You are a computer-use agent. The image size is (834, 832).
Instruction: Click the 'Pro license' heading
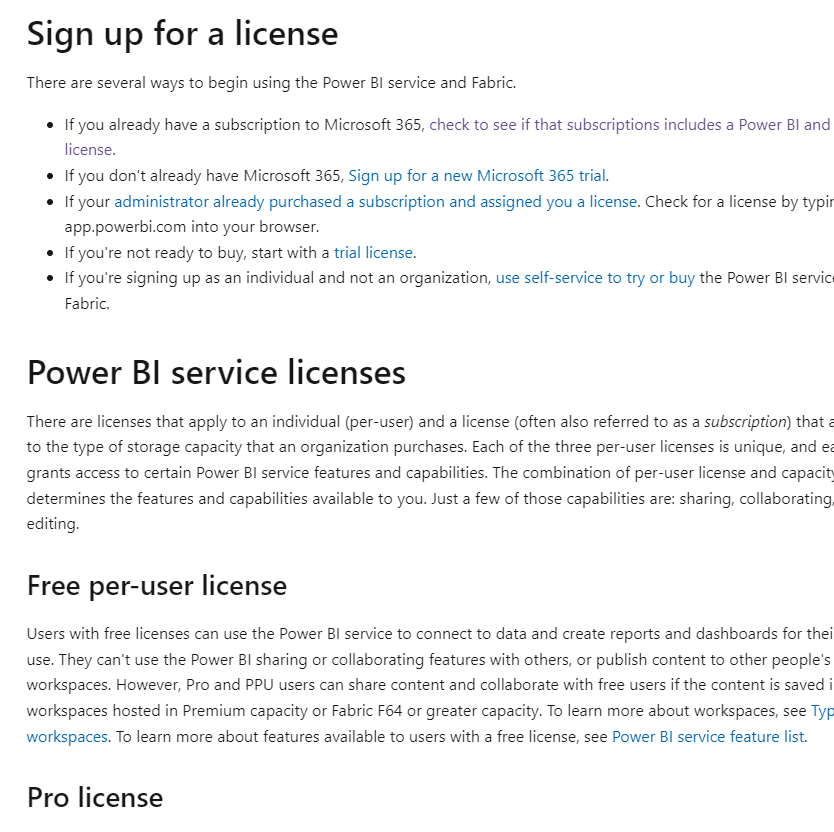(94, 797)
